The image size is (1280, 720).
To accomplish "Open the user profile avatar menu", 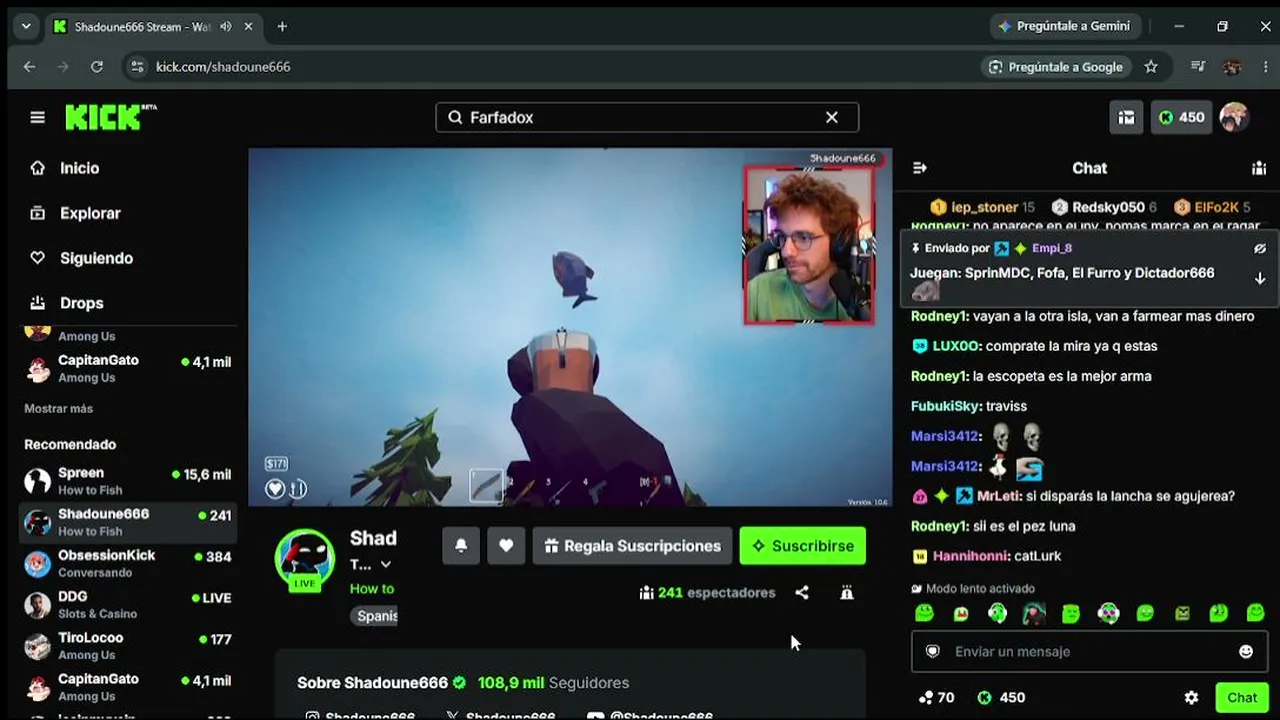I will (x=1235, y=117).
